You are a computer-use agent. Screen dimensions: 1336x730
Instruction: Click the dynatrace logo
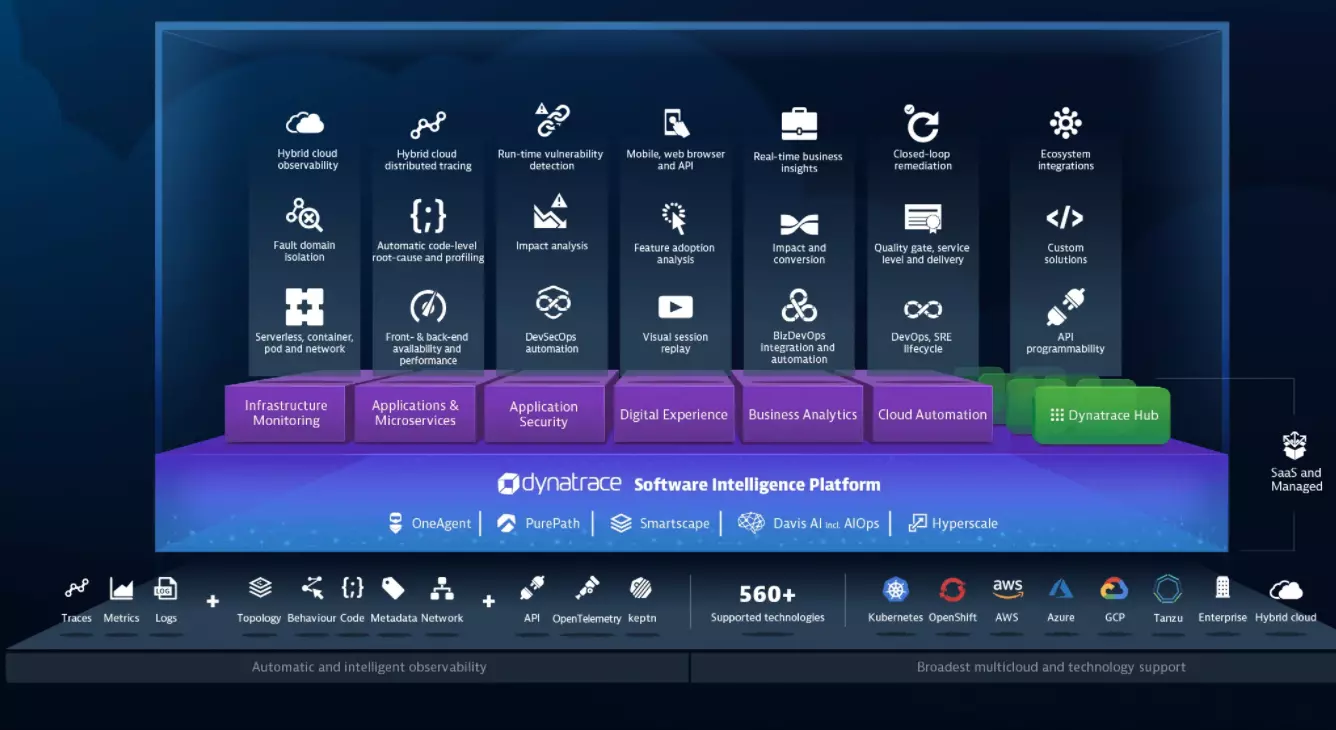click(560, 484)
